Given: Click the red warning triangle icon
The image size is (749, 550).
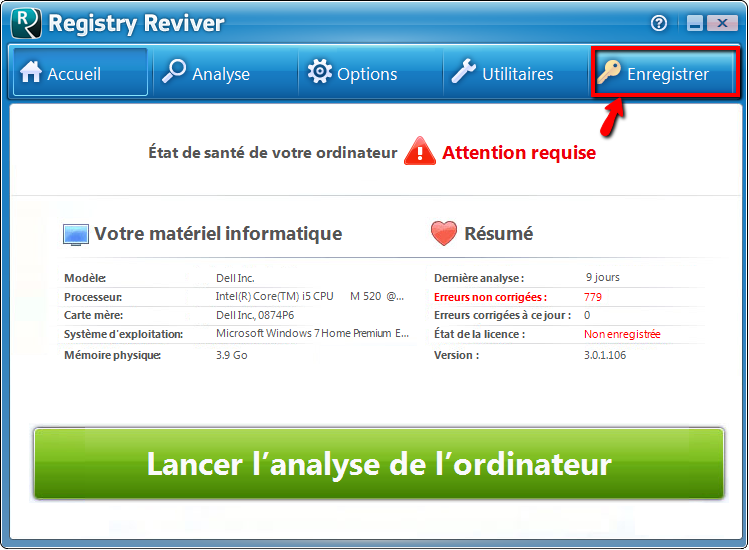Looking at the screenshot, I should point(419,151).
